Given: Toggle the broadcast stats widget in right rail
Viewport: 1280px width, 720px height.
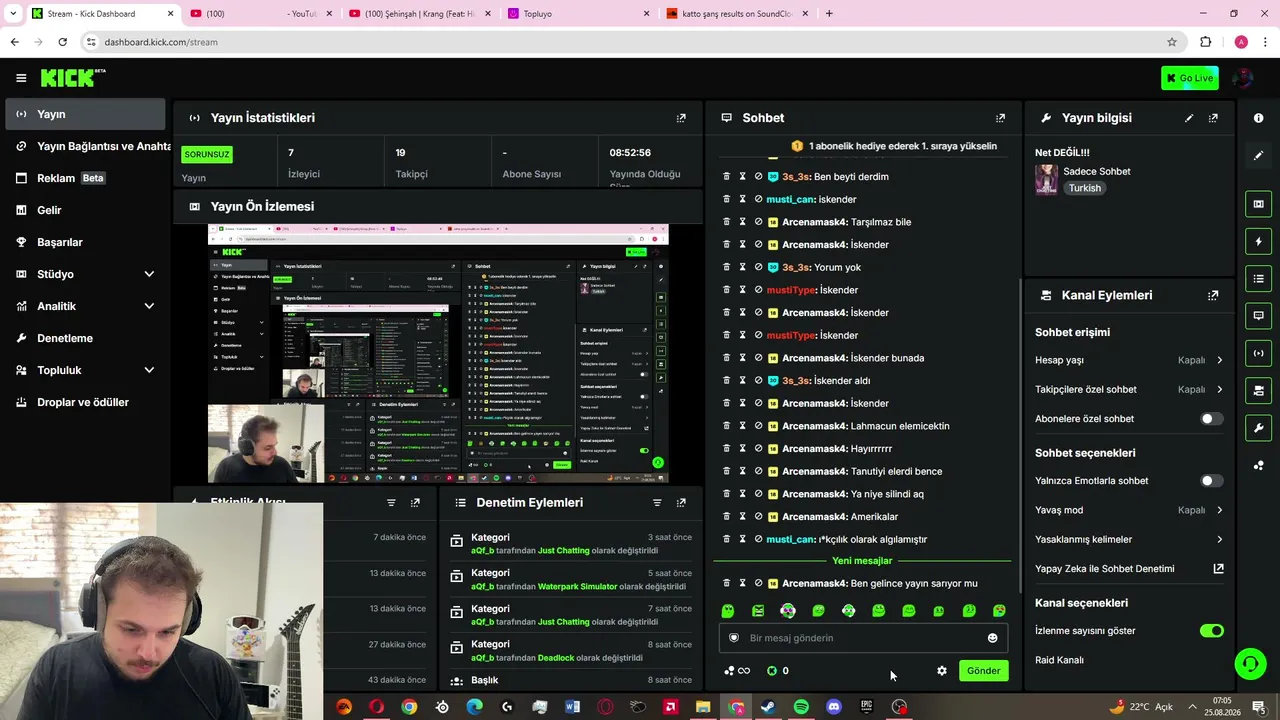Looking at the screenshot, I should [x=1258, y=353].
